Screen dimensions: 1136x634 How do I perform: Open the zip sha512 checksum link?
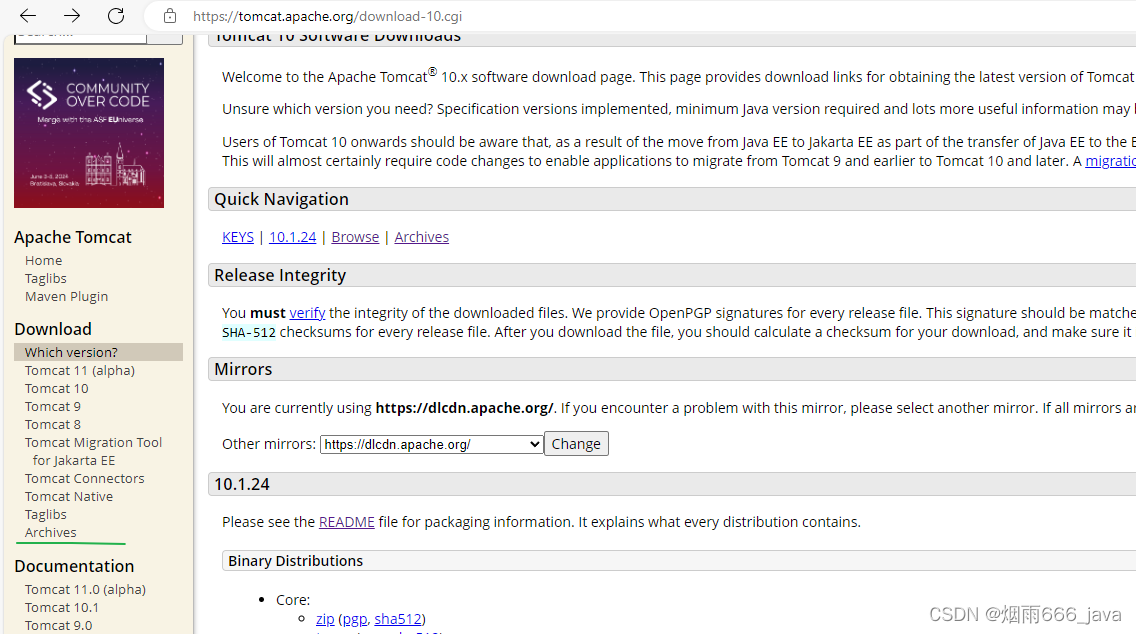tap(398, 619)
